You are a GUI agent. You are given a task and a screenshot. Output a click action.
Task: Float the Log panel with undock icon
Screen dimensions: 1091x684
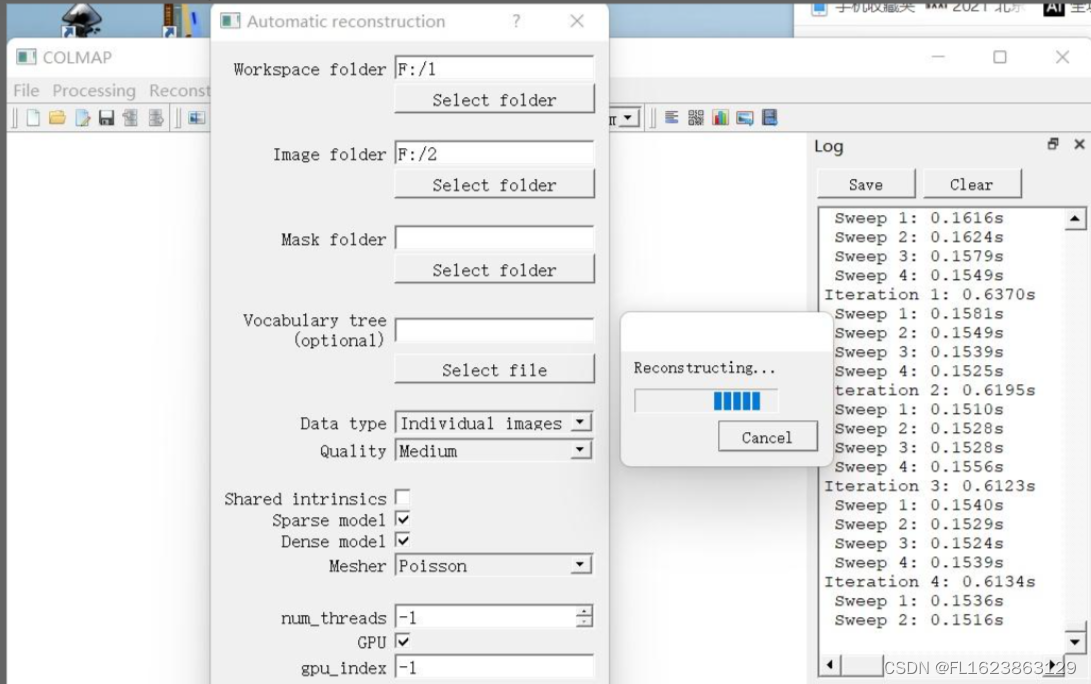[1053, 144]
